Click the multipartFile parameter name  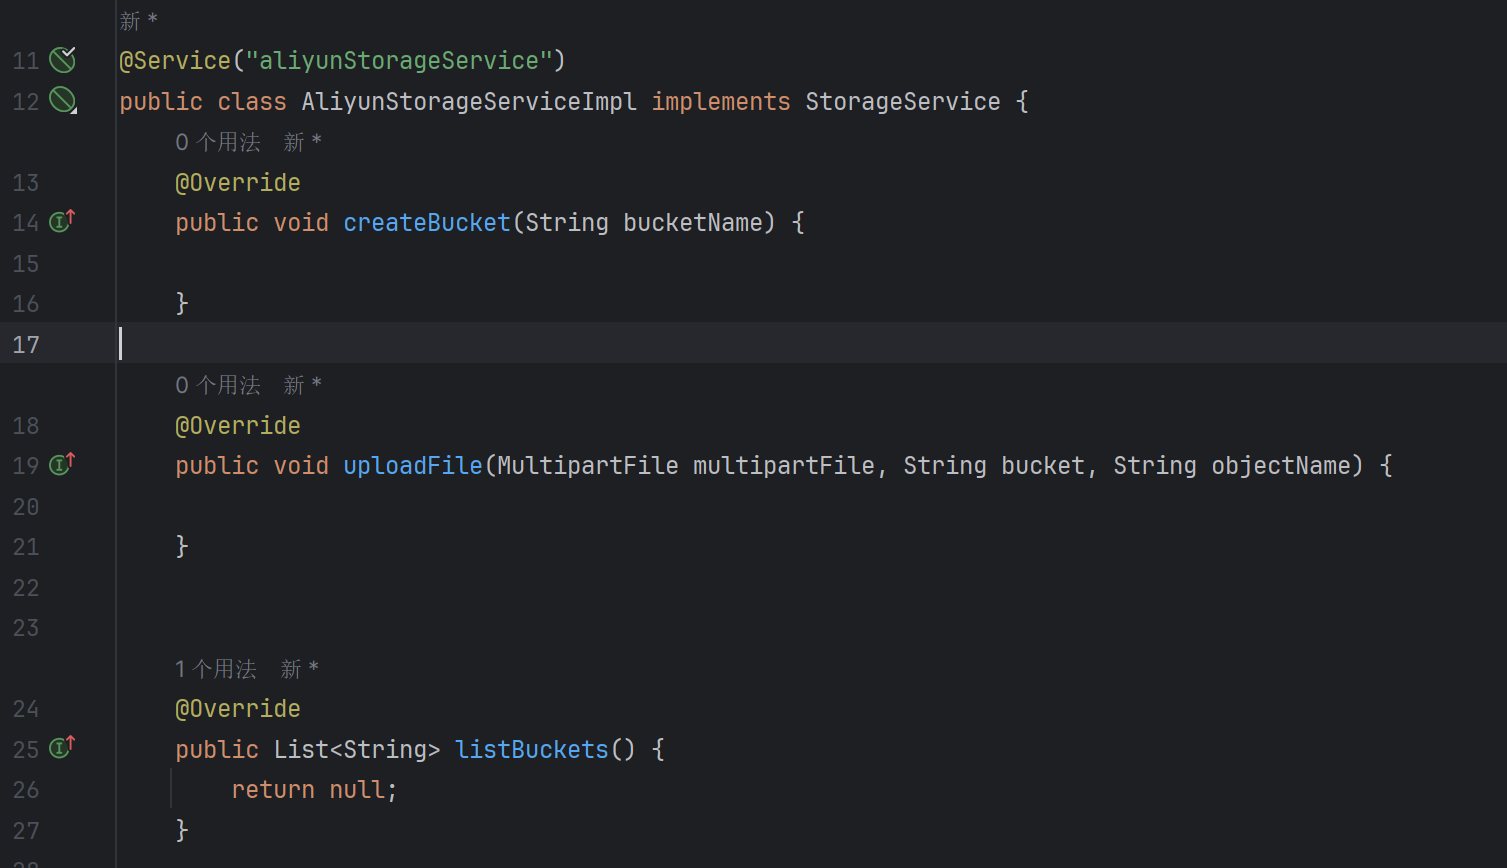pos(784,466)
